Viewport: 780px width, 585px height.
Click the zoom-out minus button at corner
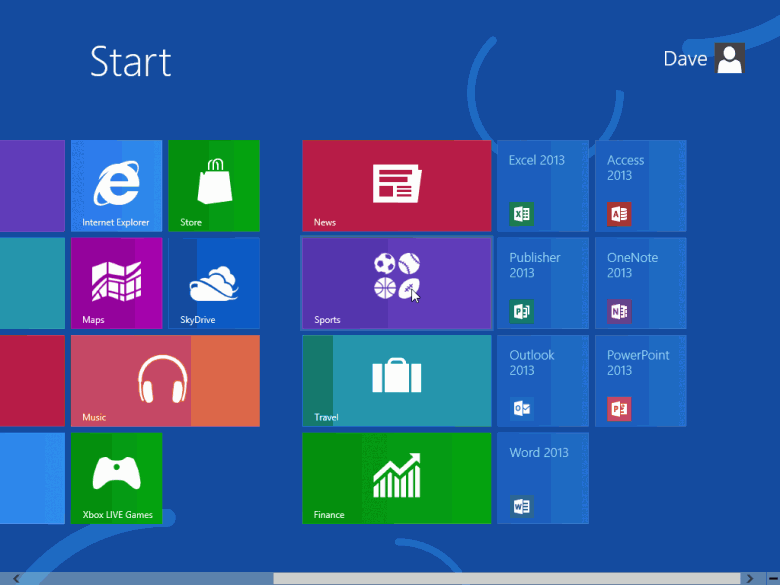click(x=773, y=579)
